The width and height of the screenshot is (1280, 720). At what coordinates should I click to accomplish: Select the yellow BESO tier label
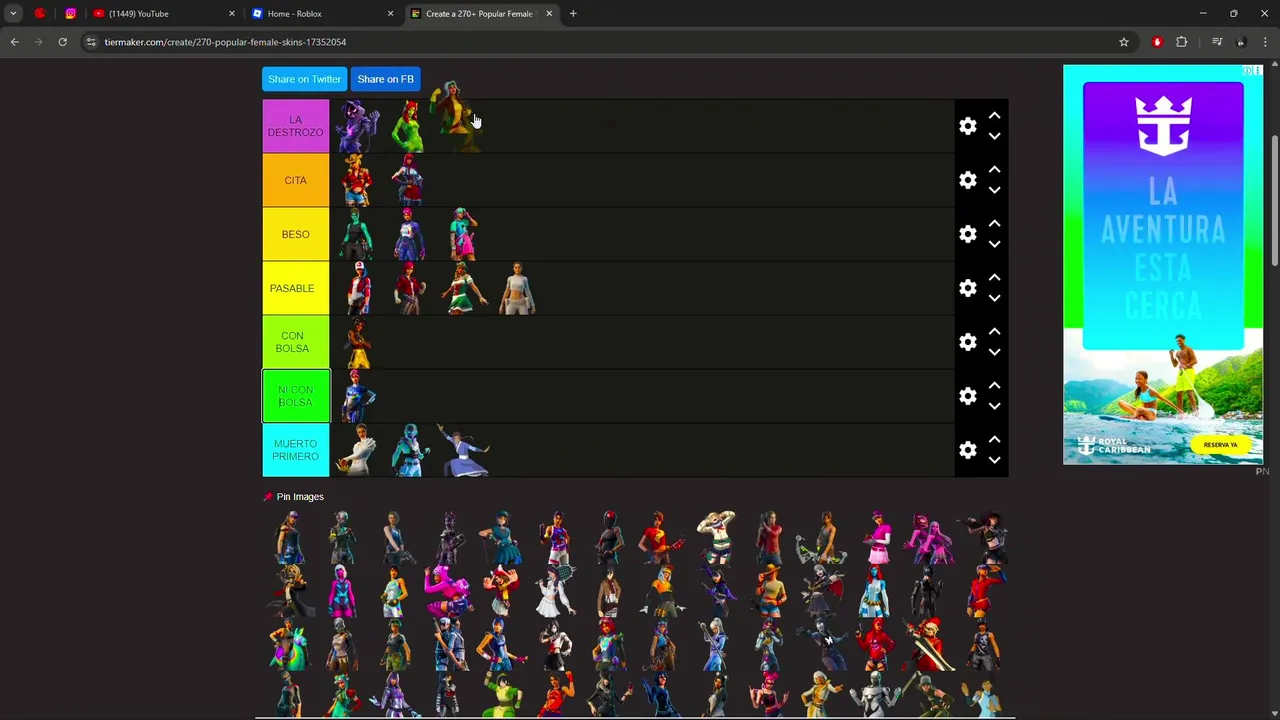(x=295, y=234)
